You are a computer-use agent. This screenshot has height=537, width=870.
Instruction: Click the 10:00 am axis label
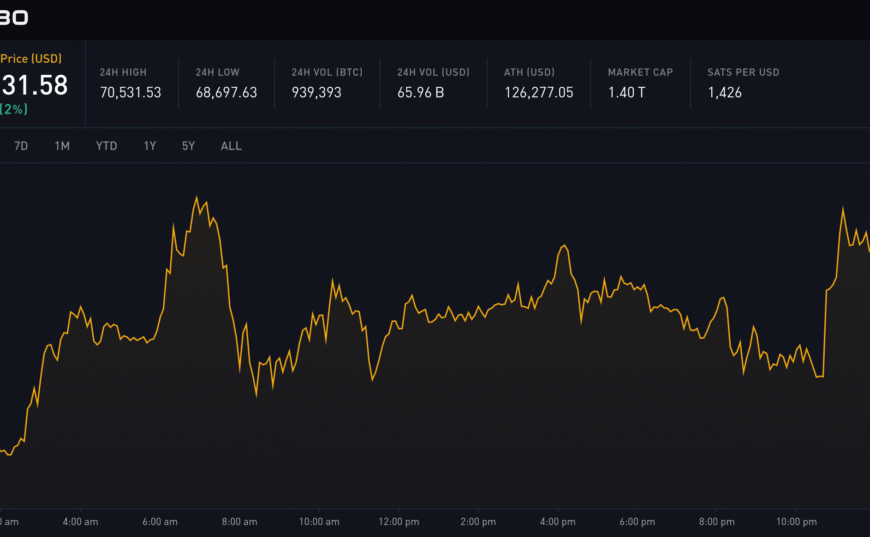[319, 521]
